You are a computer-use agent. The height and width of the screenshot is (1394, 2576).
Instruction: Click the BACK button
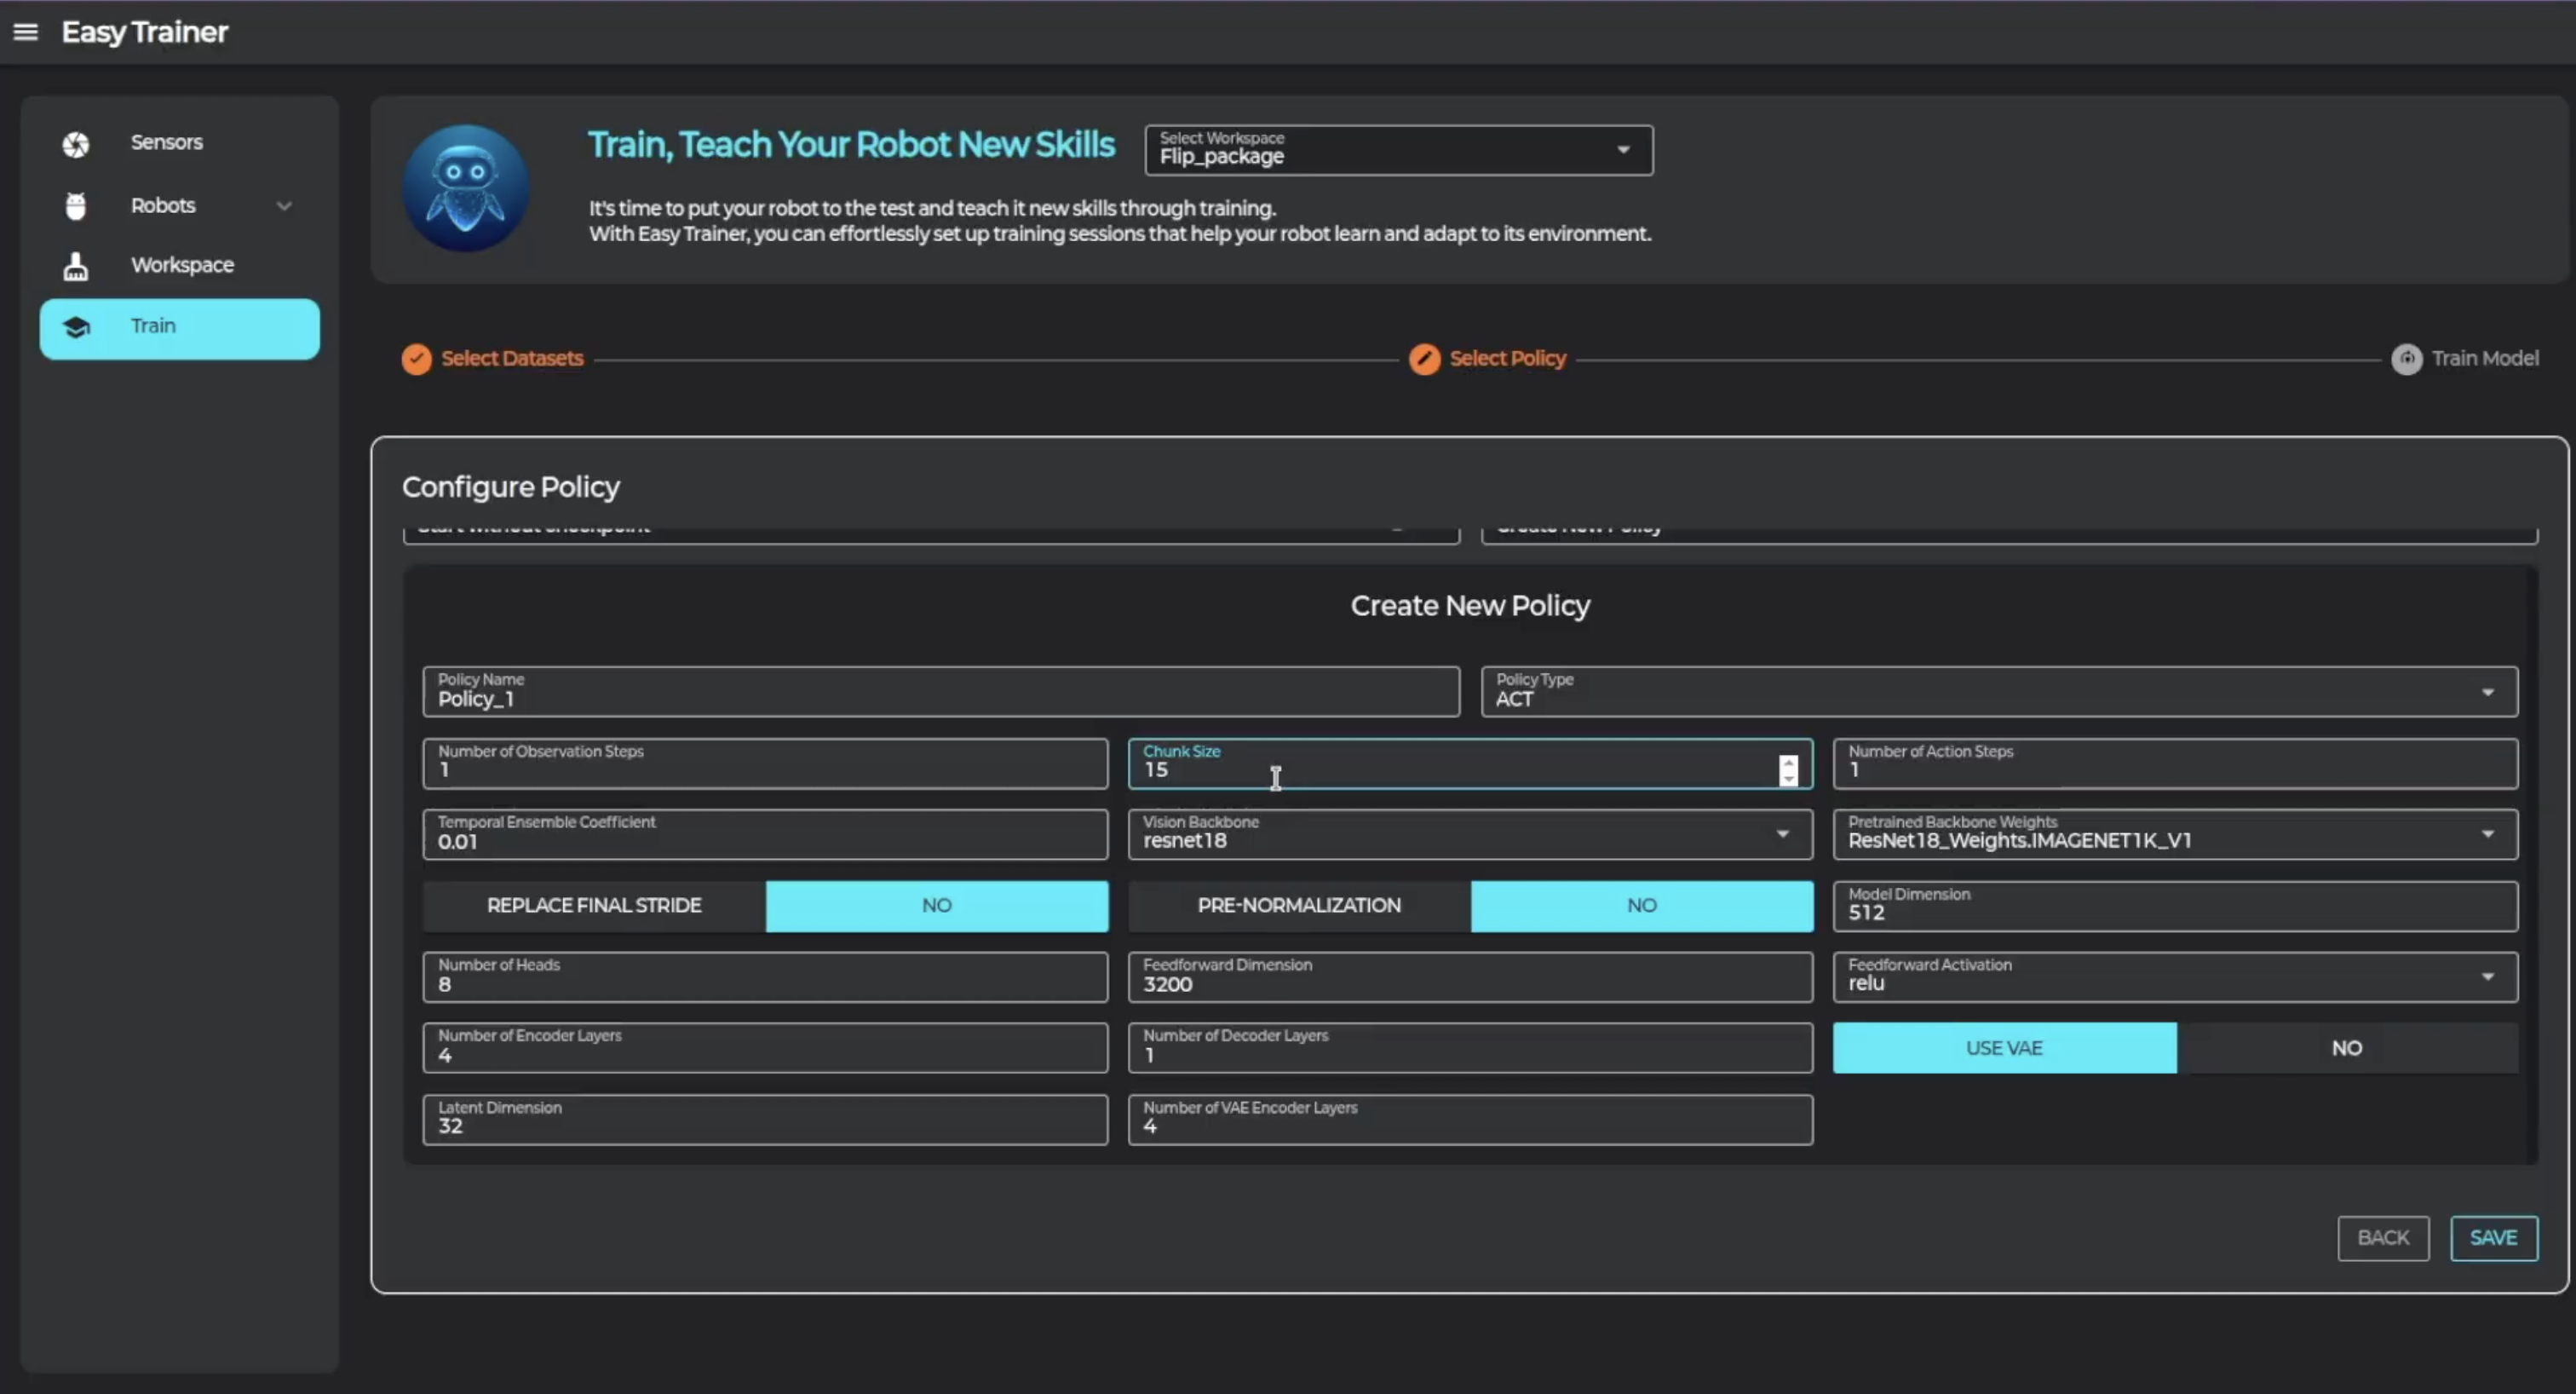pyautogui.click(x=2383, y=1238)
